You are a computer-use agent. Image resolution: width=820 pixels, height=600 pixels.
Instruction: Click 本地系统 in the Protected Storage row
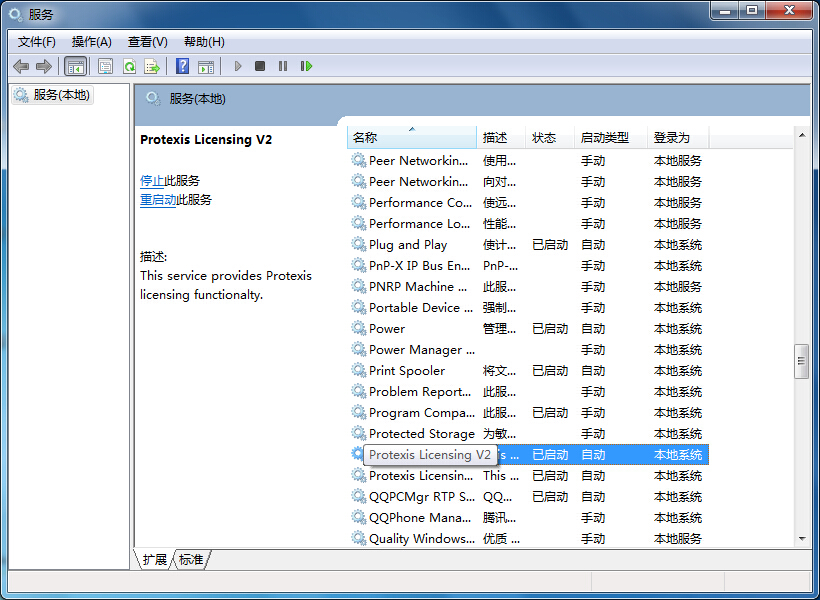[677, 434]
